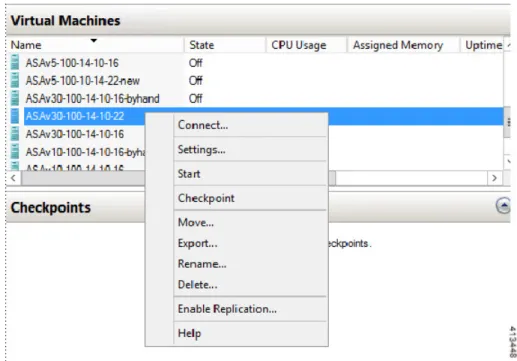Click the VM icon beside ASAv30-100-14-10-22
The image size is (517, 361).
tap(15, 116)
